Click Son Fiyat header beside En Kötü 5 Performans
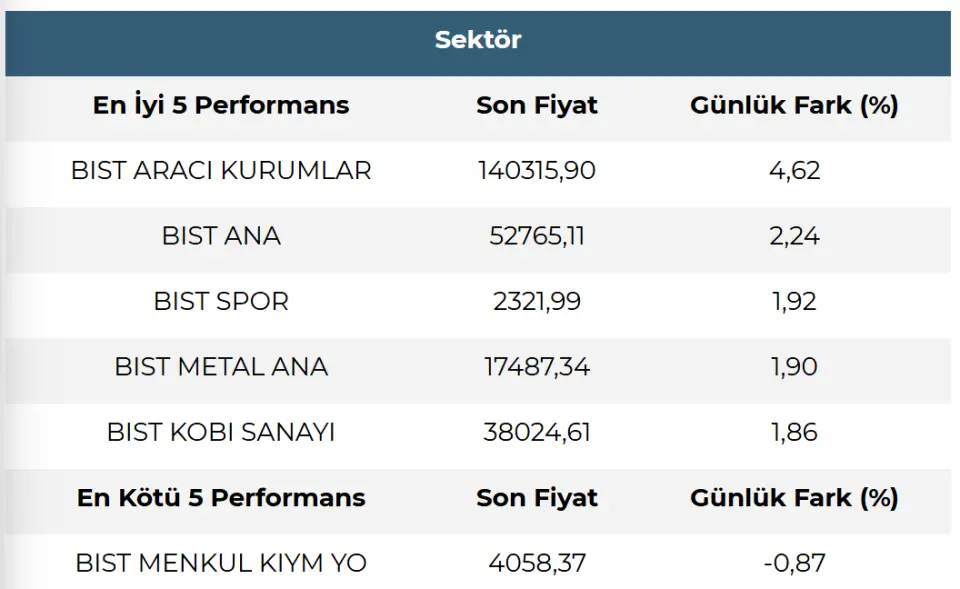Screen dimensions: 960x589 coord(537,498)
